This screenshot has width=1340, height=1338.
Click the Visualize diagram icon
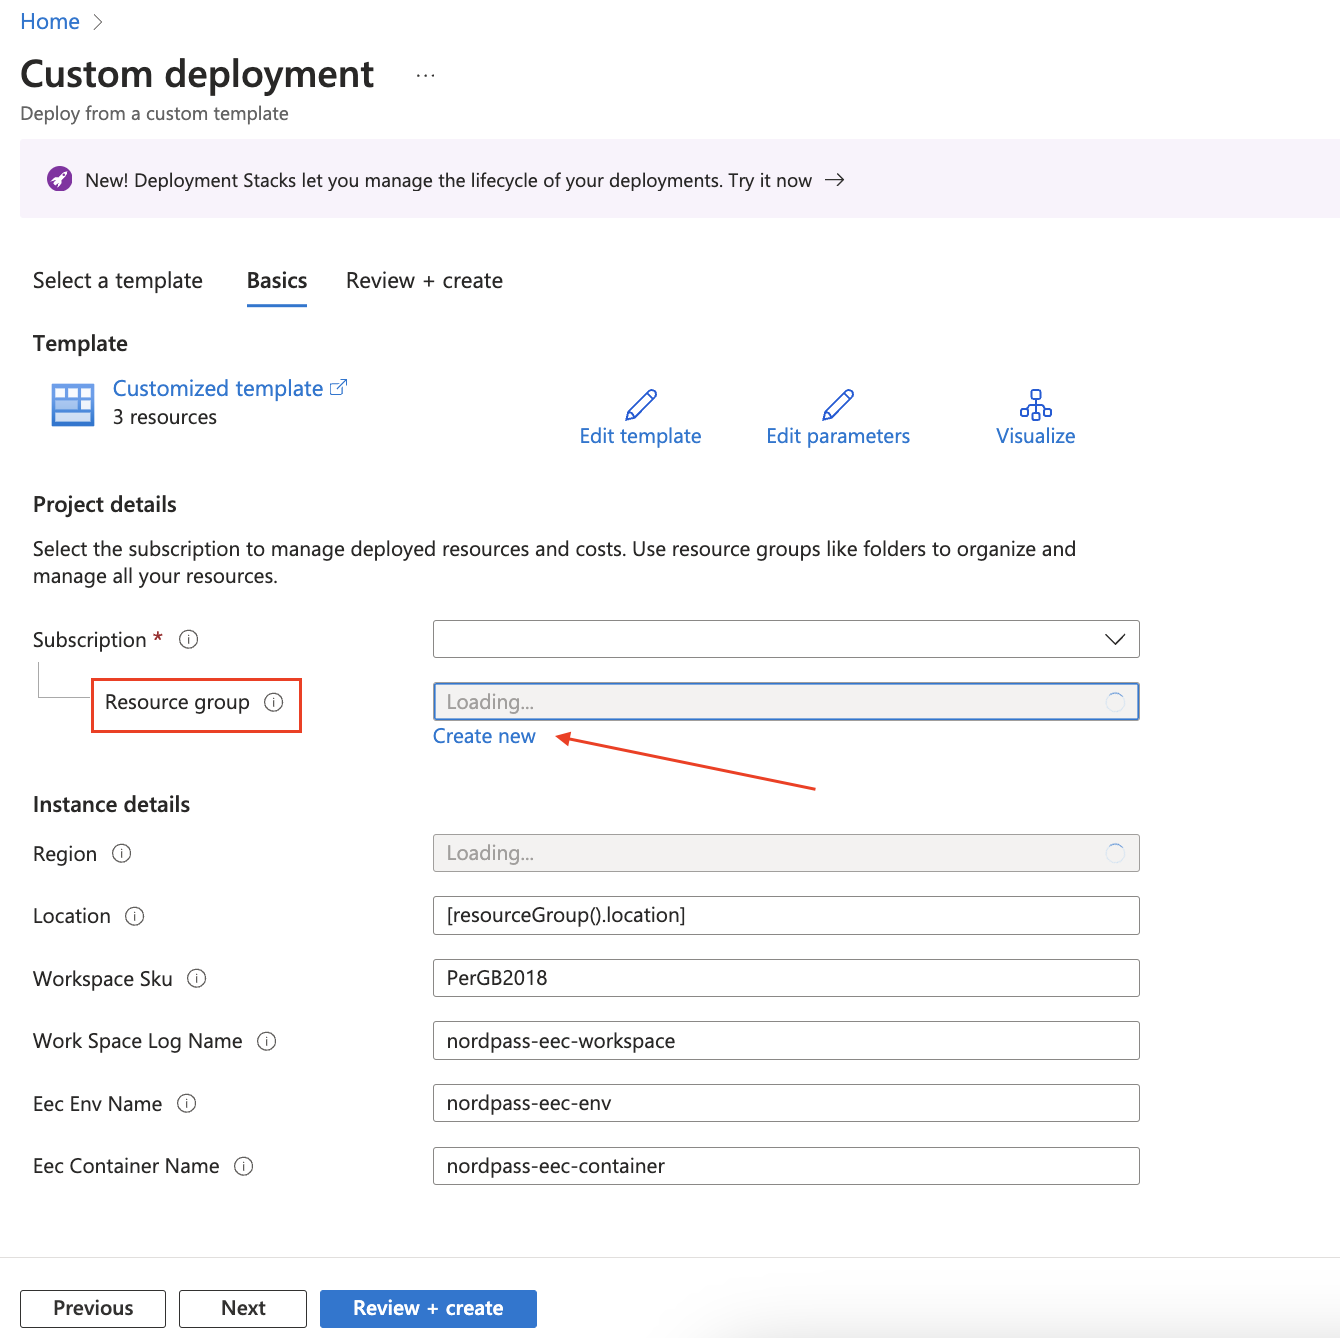pyautogui.click(x=1036, y=404)
